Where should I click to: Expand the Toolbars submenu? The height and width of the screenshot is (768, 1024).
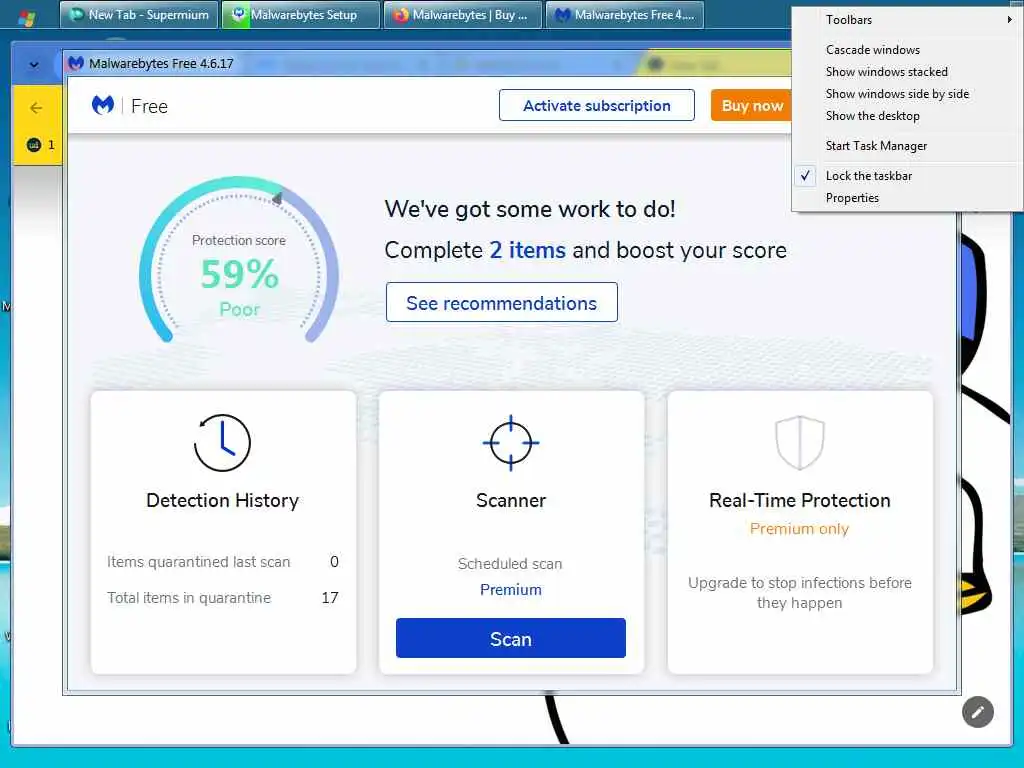pyautogui.click(x=906, y=20)
